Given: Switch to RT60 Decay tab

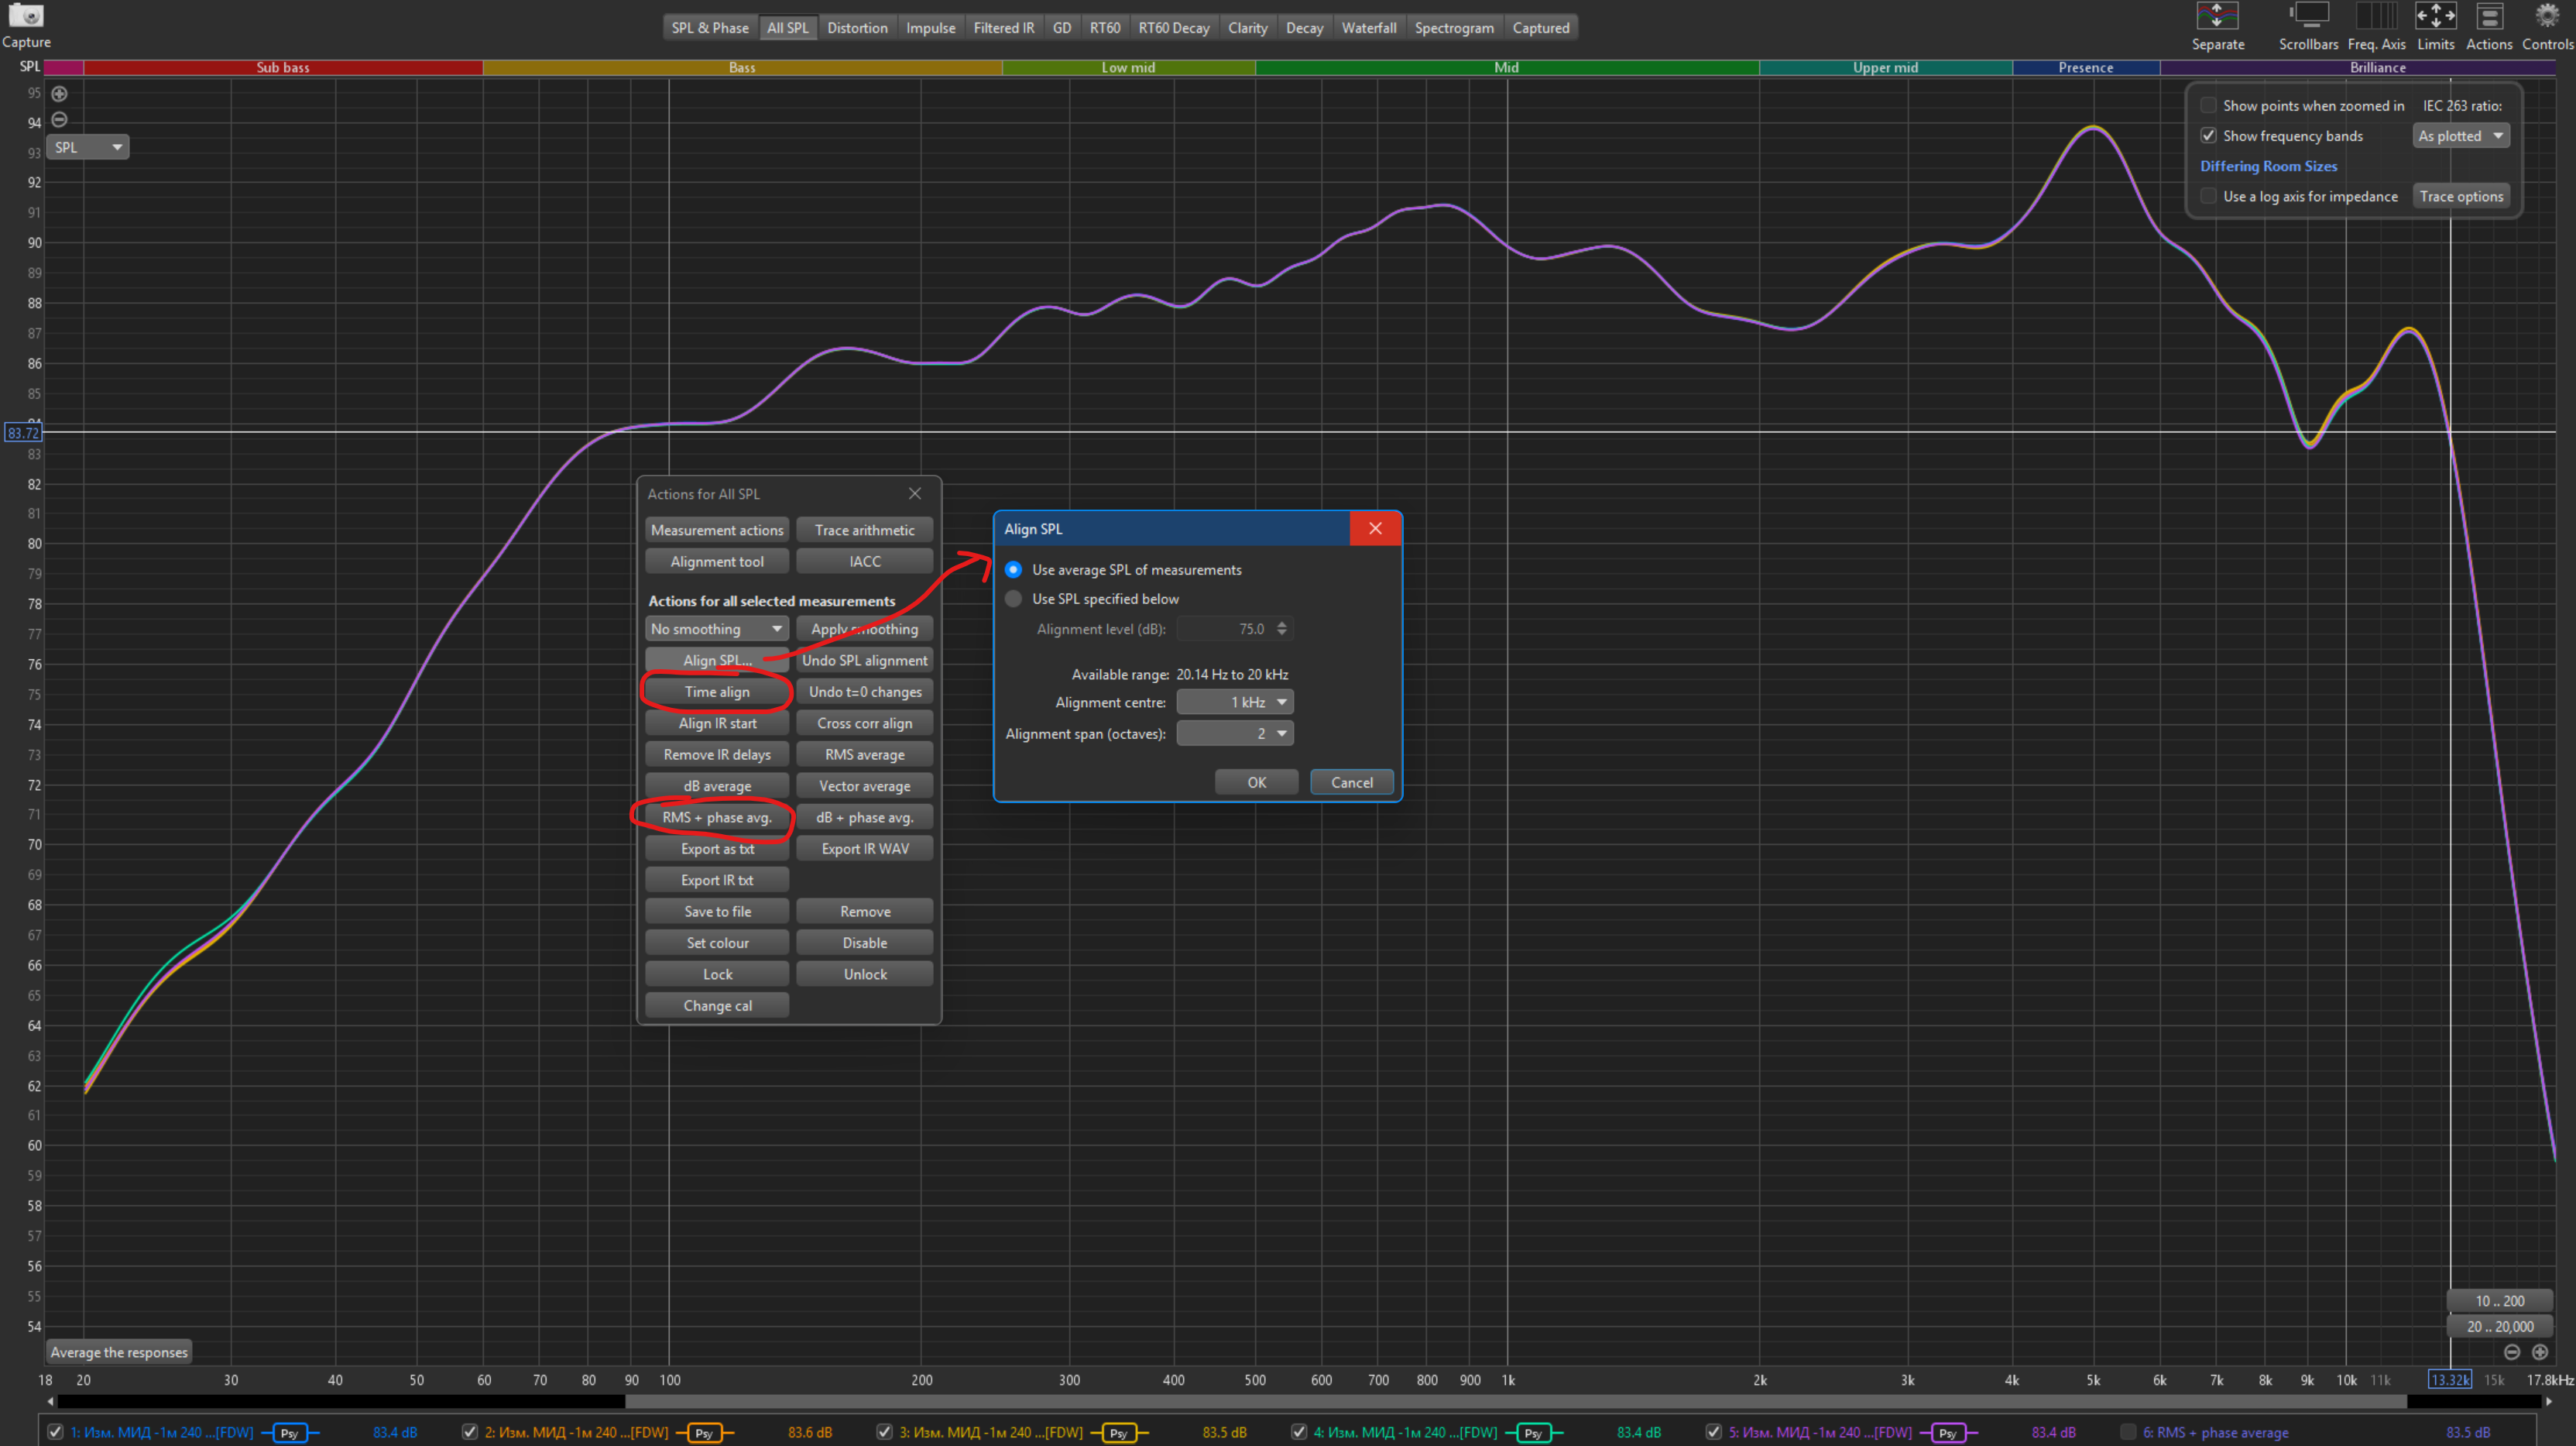Looking at the screenshot, I should pos(1173,28).
